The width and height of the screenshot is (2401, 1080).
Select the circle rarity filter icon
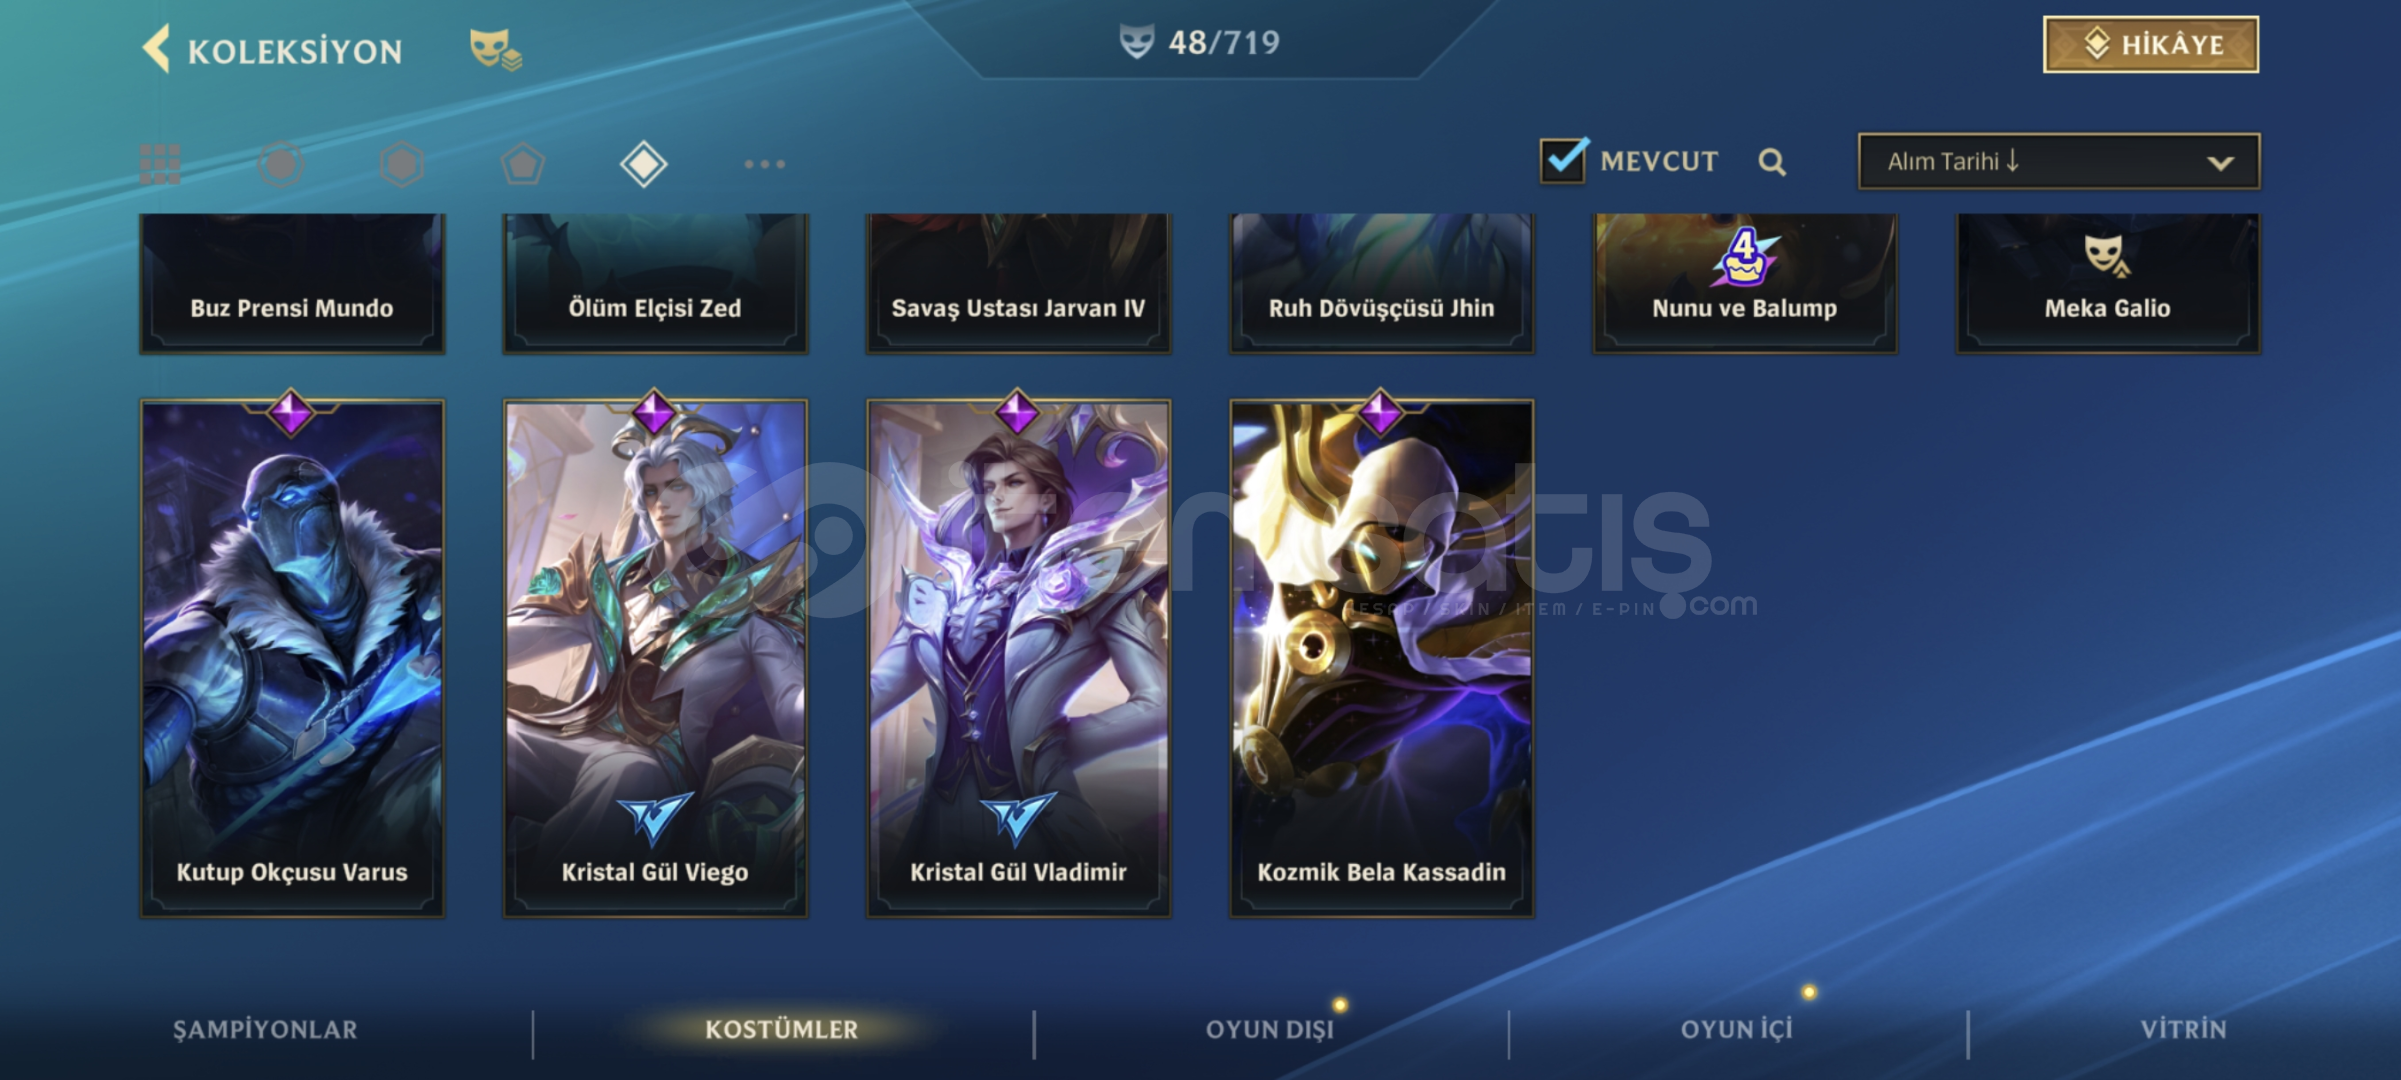[281, 164]
